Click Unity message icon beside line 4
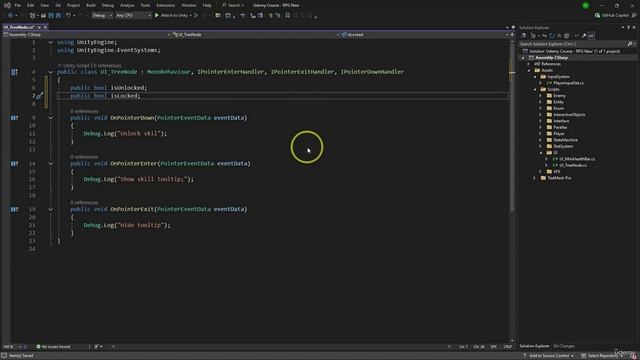This screenshot has height=360, width=640. coord(14,72)
